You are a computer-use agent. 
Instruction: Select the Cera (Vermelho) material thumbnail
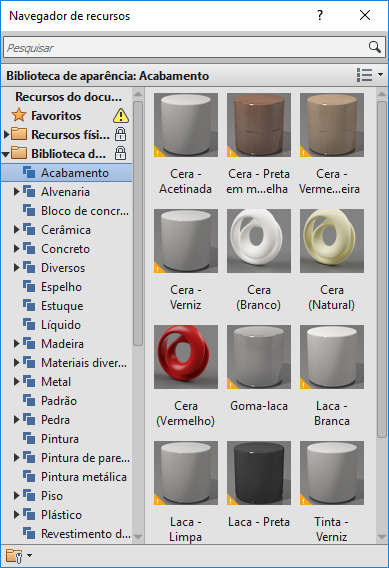[186, 357]
